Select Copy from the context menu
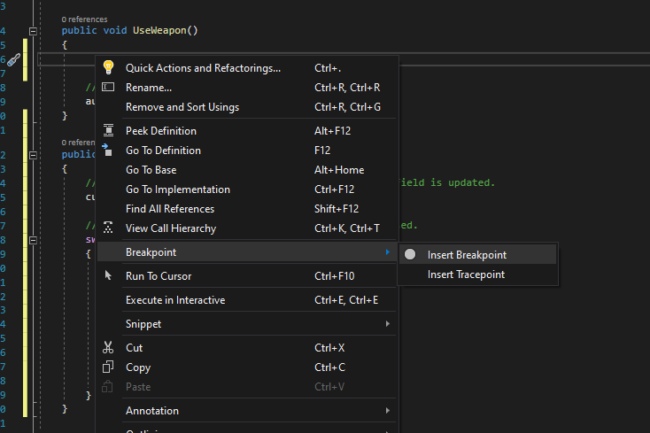Screen dimensions: 650x433 [247, 367]
